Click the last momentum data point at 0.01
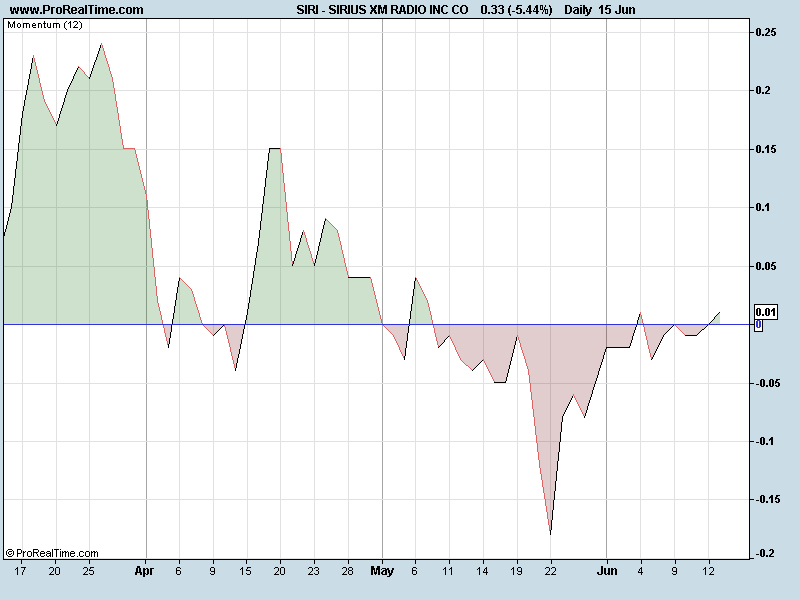Screen dimensions: 800x600 click(x=719, y=312)
